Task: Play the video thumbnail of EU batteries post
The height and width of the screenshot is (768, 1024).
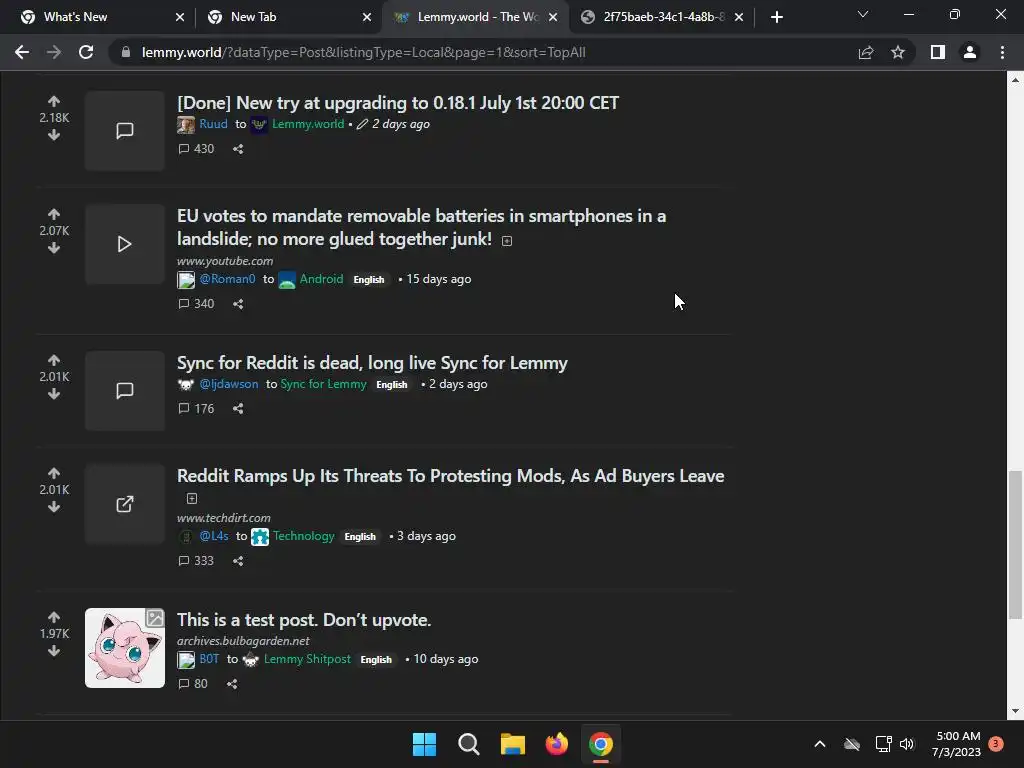Action: pyautogui.click(x=125, y=244)
